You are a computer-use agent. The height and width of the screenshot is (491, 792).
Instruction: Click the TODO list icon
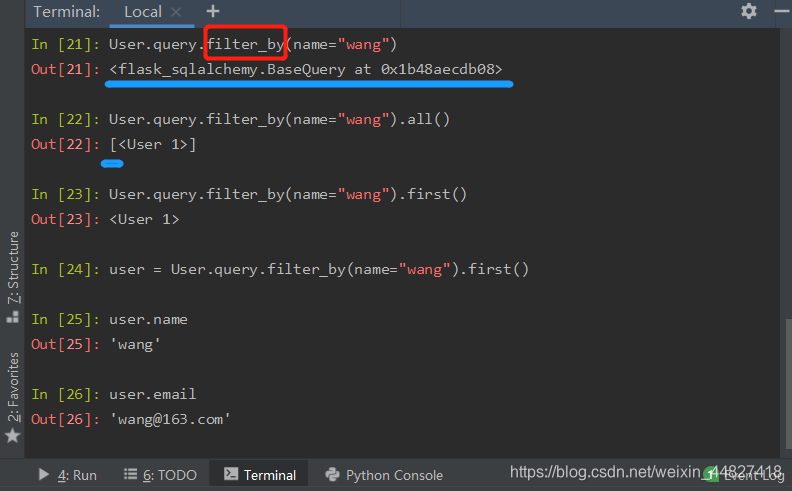tap(130, 474)
